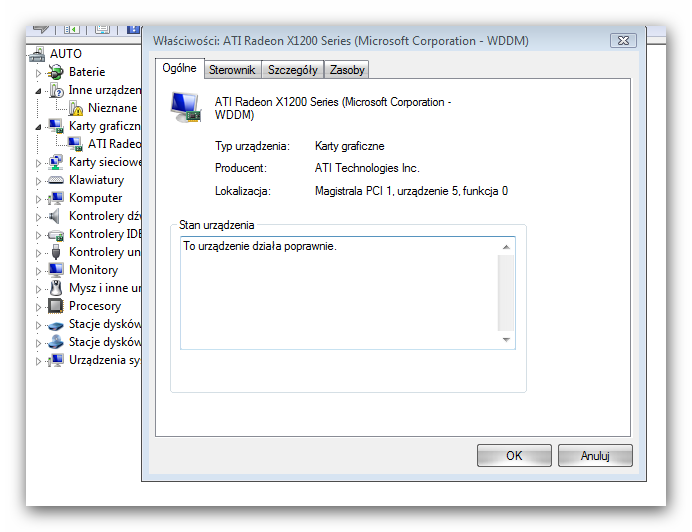This screenshot has width=692, height=532.
Task: Click the device status scrollbar track
Action: (x=506, y=293)
